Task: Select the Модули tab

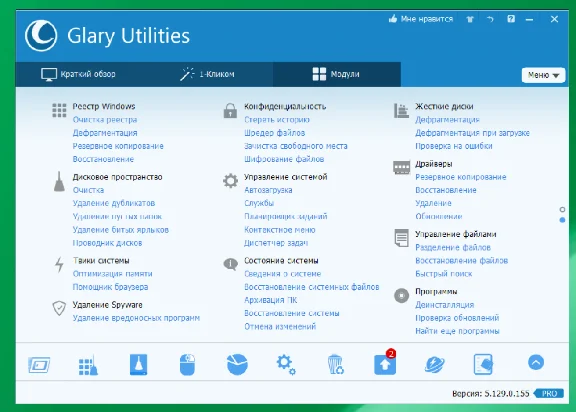Action: 336,74
